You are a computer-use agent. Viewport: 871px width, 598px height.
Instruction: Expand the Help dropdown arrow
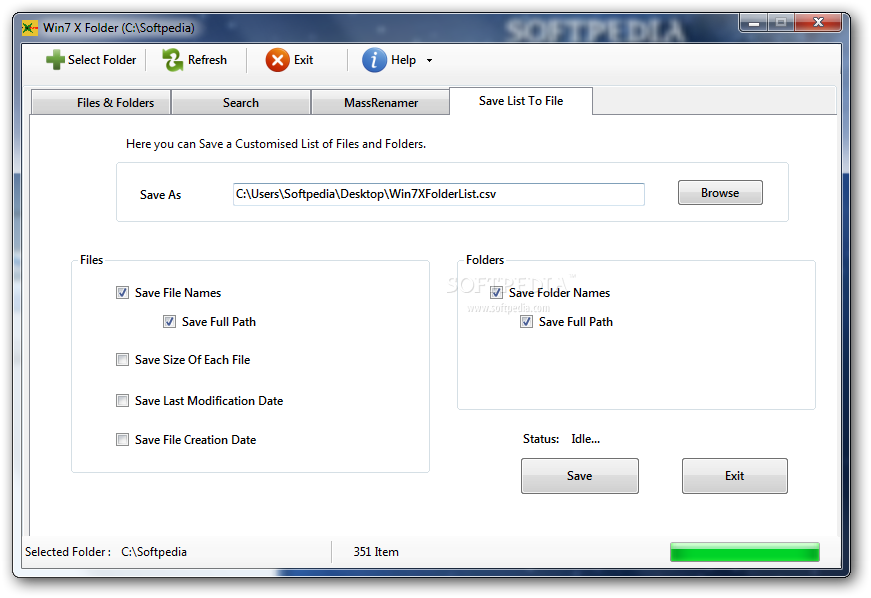tap(429, 61)
